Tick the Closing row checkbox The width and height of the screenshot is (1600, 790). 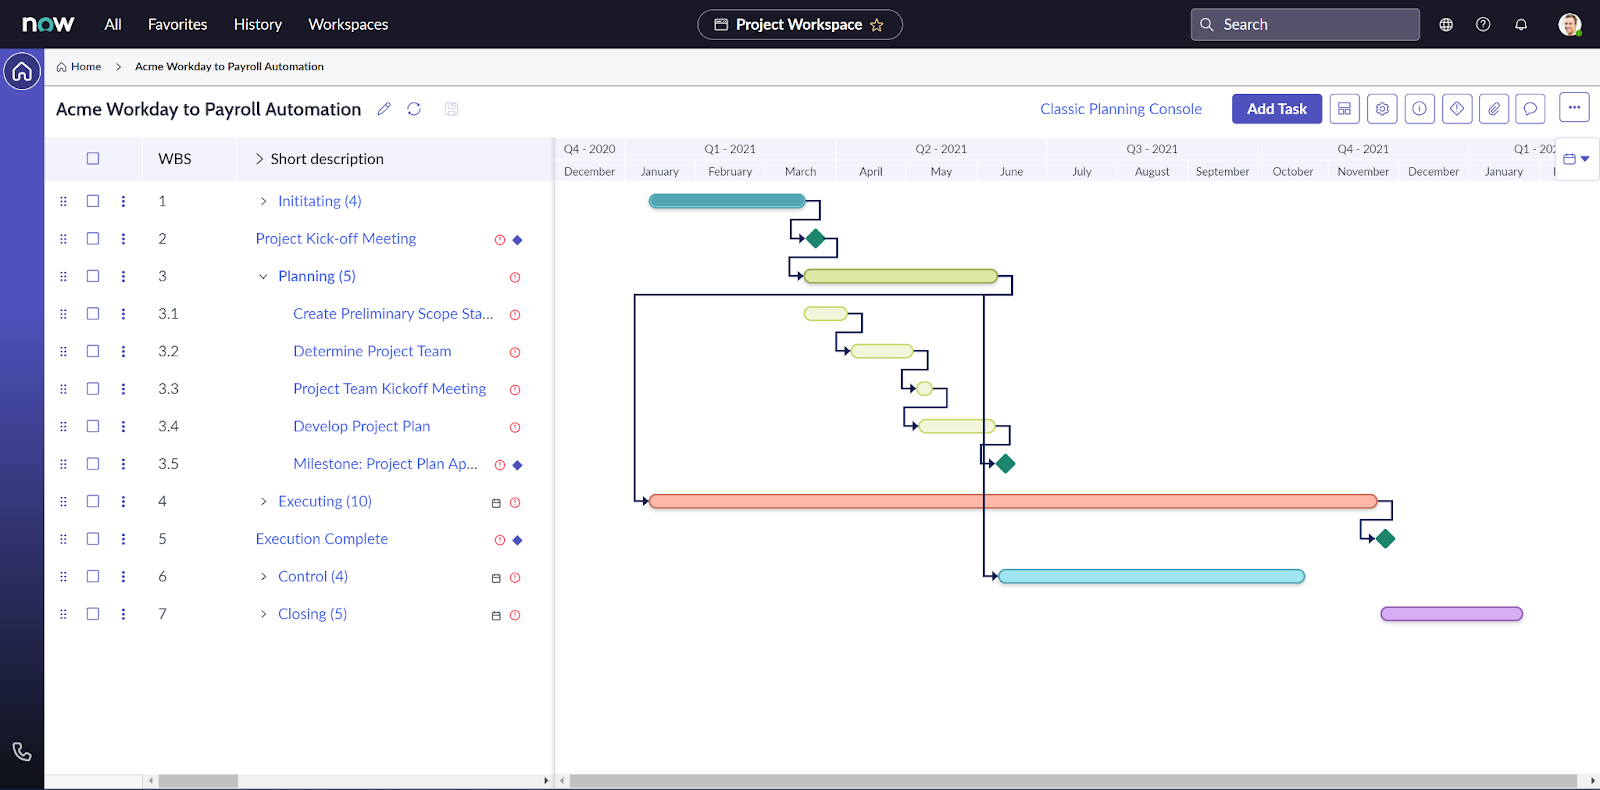tap(93, 614)
